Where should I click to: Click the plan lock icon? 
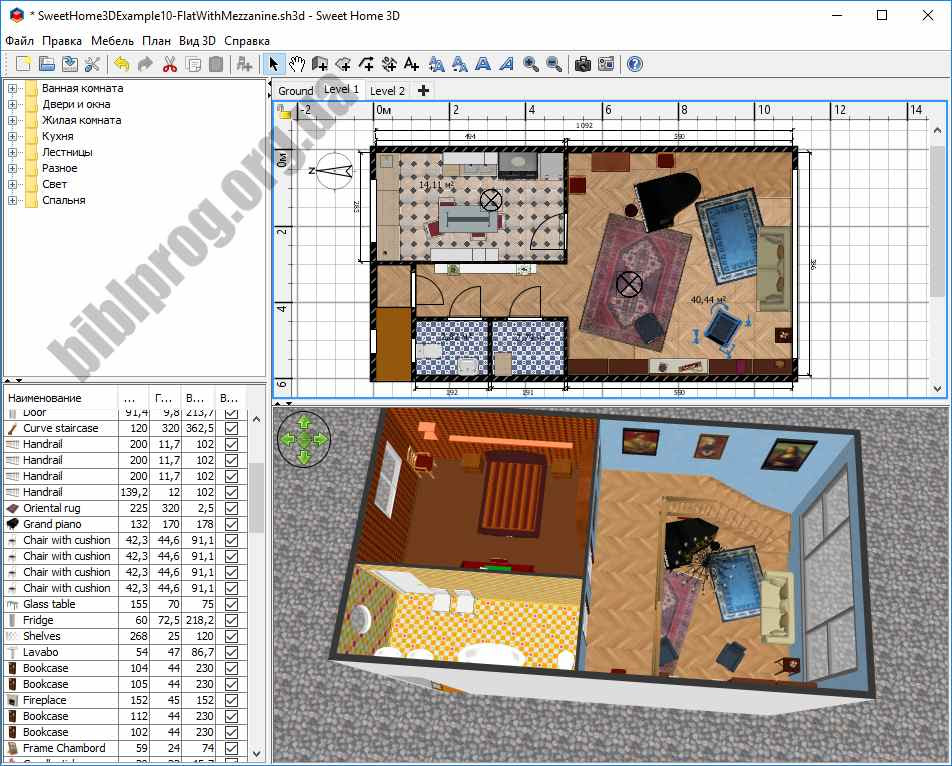[285, 111]
